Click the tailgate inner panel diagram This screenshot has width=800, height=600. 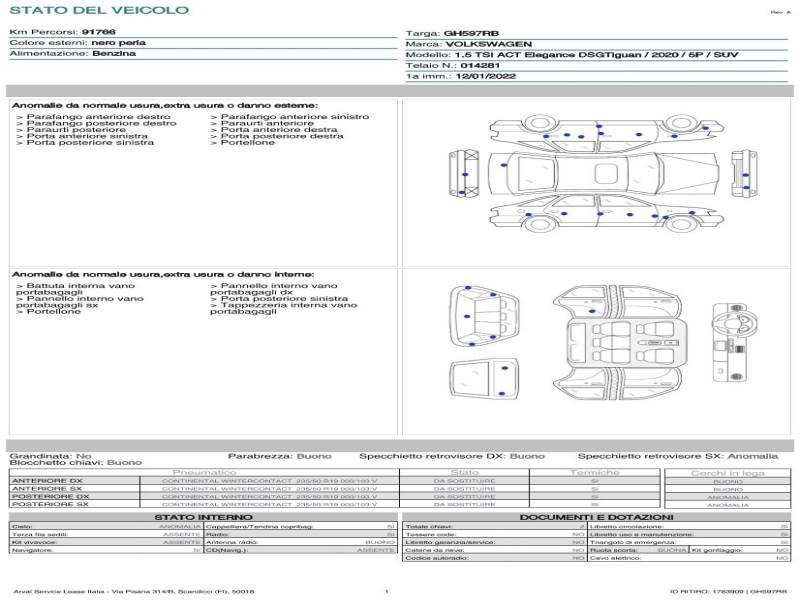pos(485,379)
